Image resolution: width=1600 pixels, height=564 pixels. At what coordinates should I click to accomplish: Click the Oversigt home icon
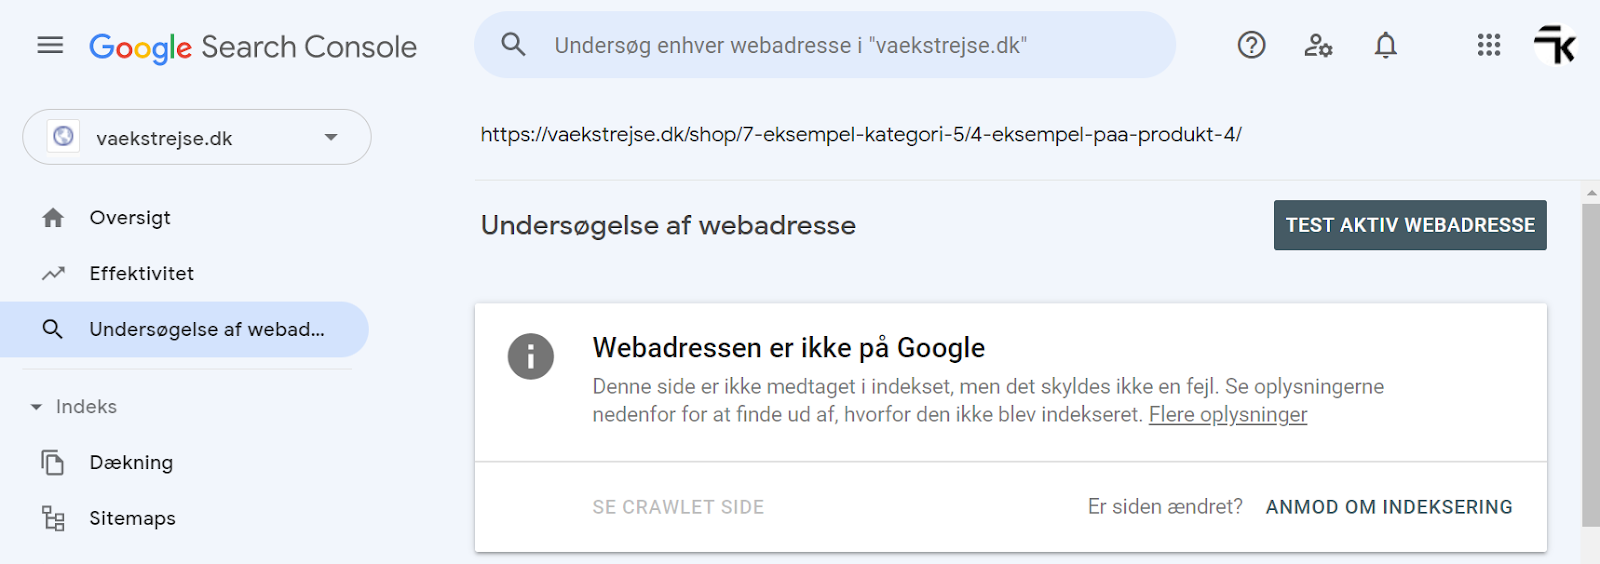point(53,218)
